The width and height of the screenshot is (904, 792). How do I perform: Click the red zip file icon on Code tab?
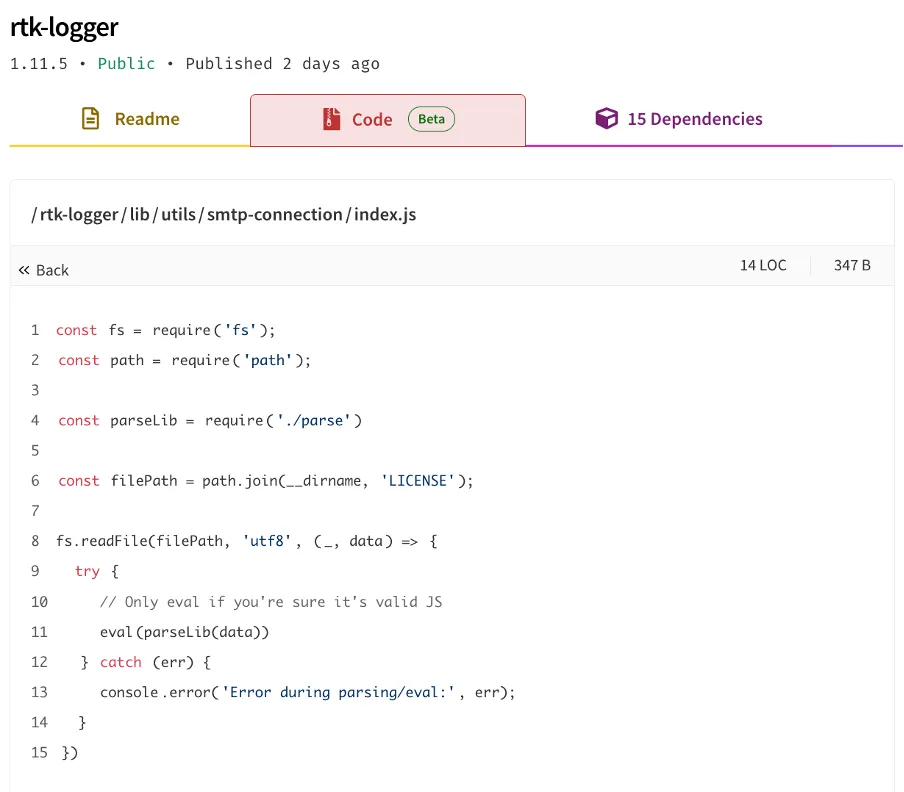point(332,119)
